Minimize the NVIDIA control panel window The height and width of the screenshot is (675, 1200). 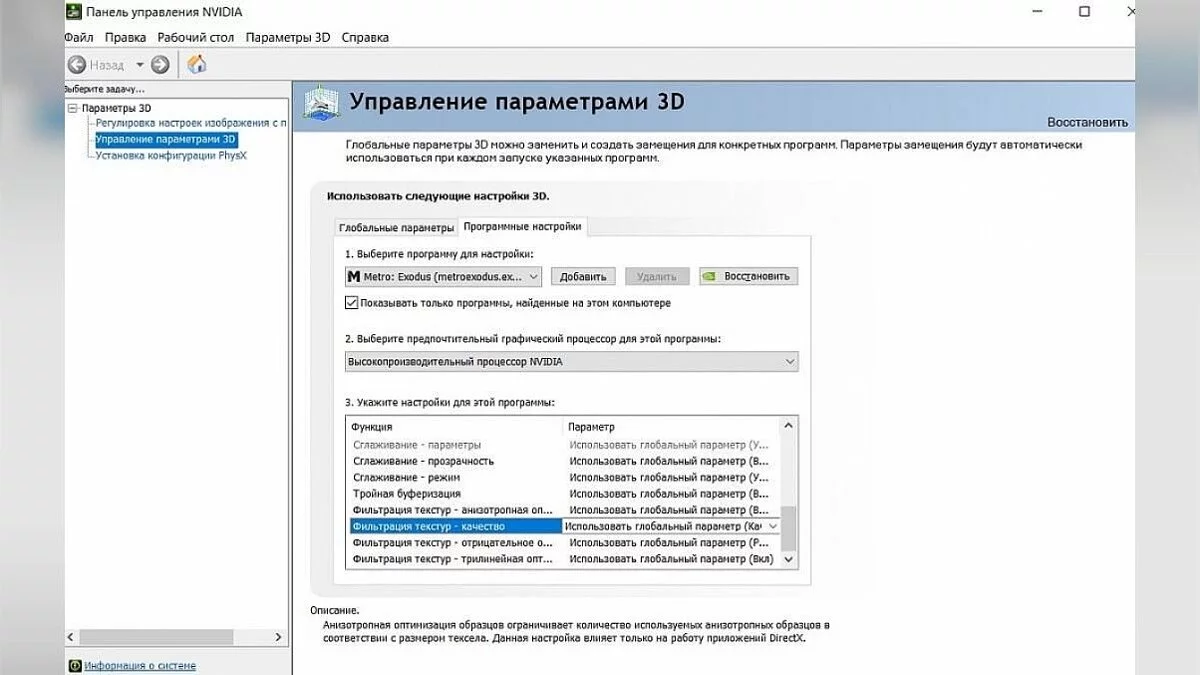(1038, 12)
